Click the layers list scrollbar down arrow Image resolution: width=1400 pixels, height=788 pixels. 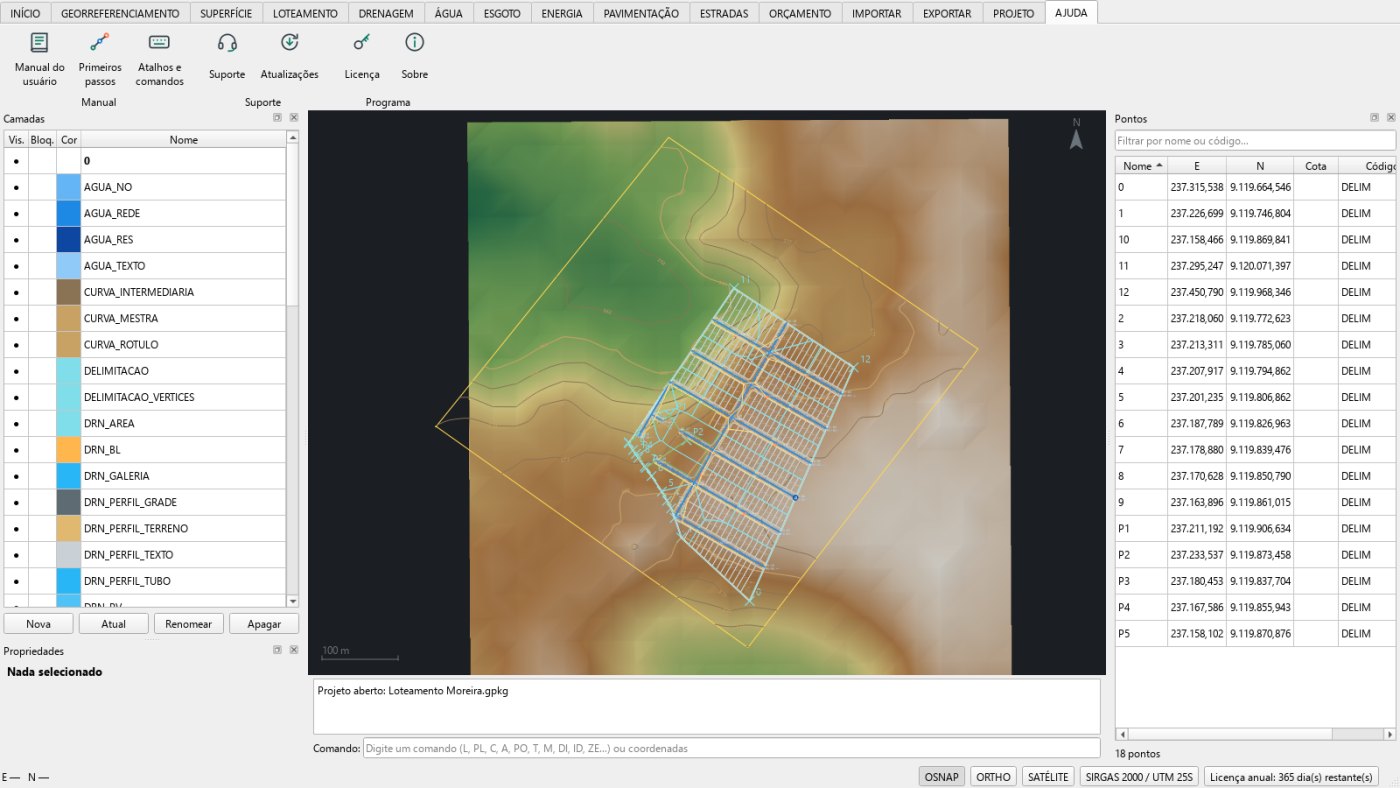click(x=293, y=601)
